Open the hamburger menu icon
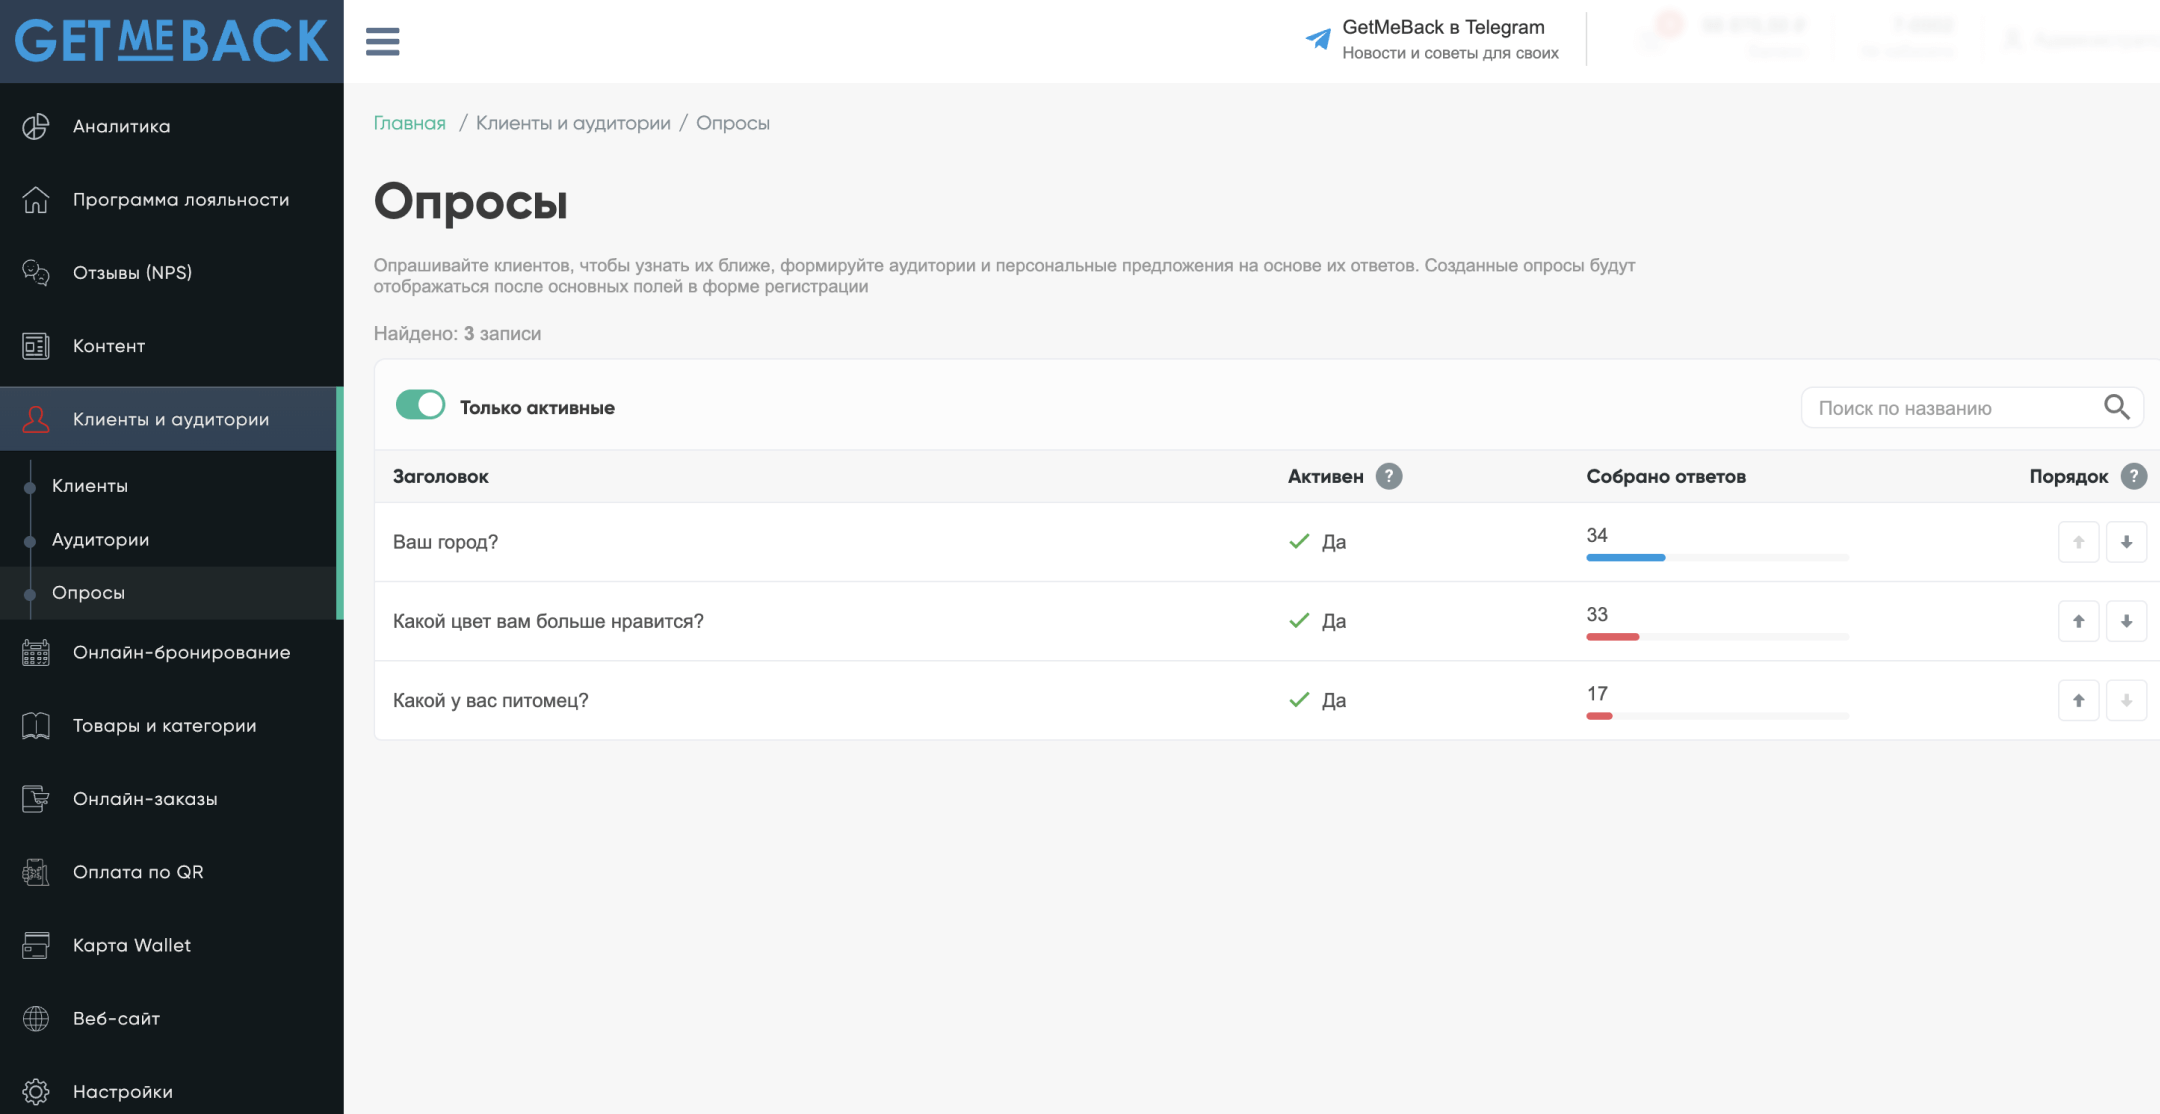The height and width of the screenshot is (1114, 2160). (x=382, y=41)
